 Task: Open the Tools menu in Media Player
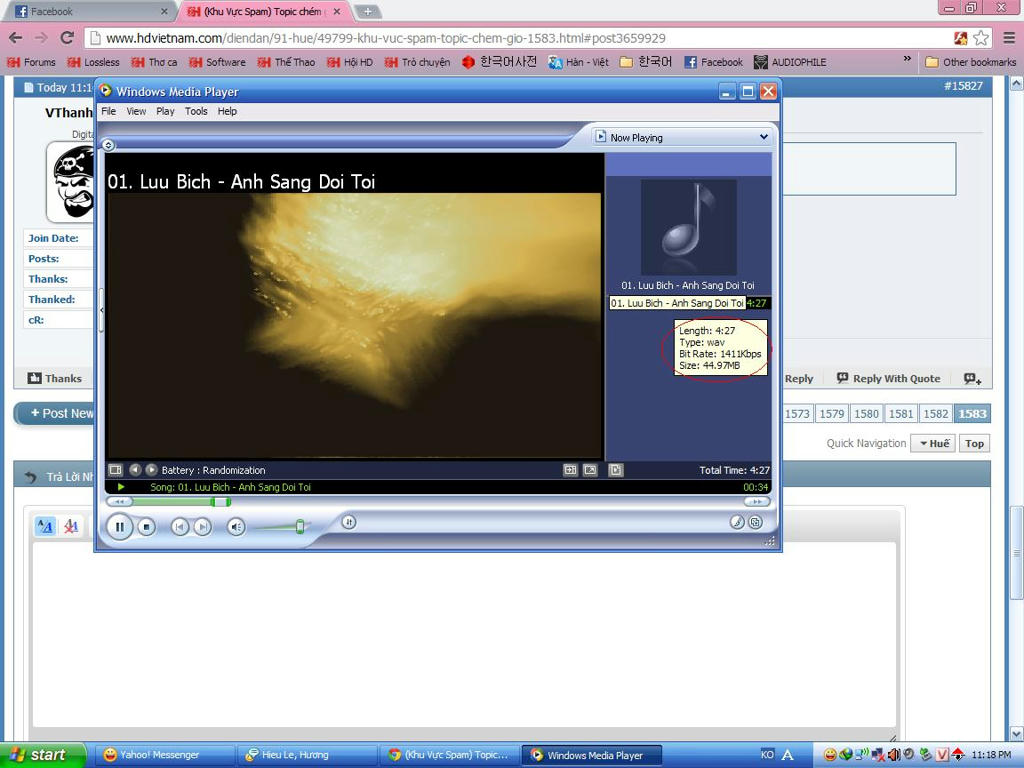(x=196, y=111)
